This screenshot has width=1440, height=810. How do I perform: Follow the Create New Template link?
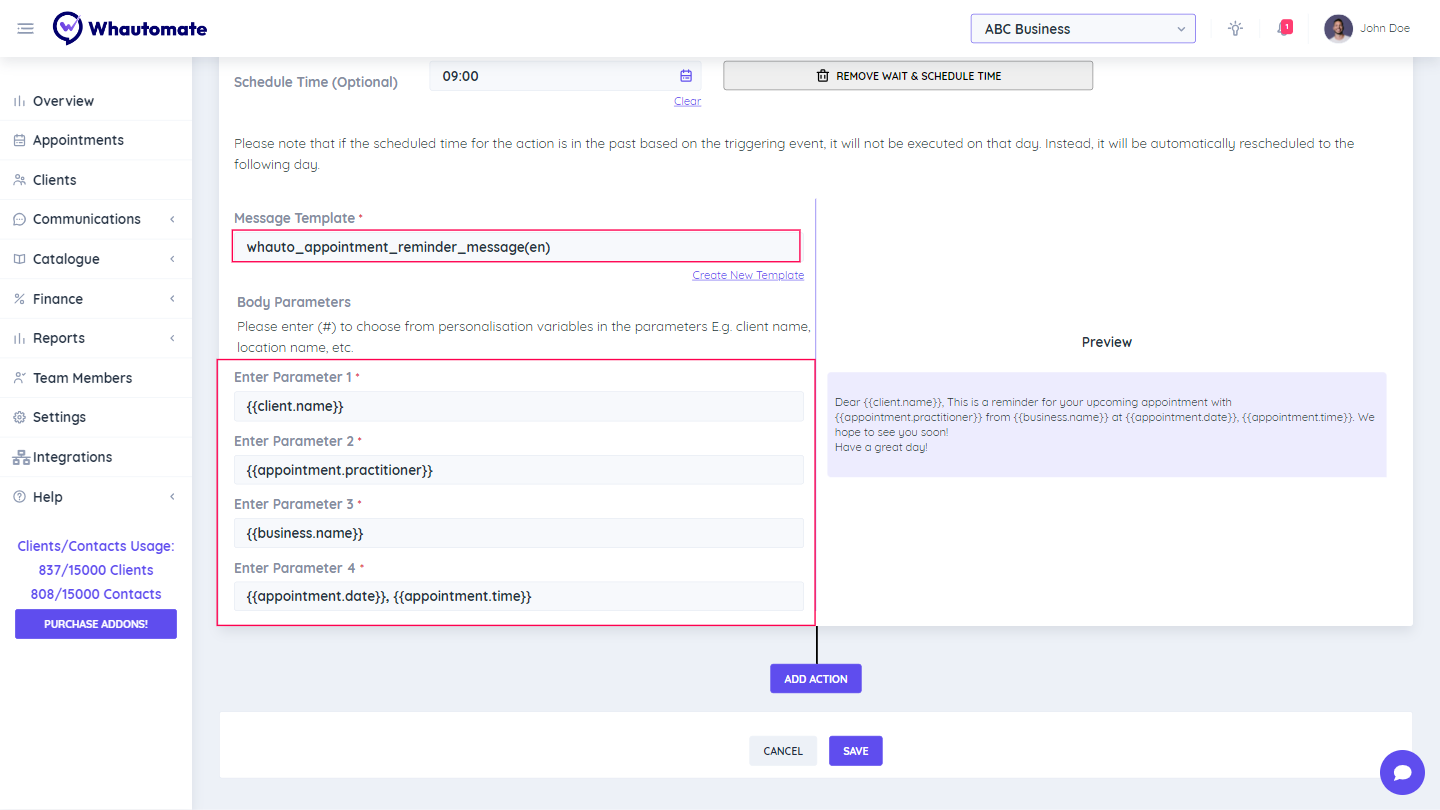(x=747, y=275)
